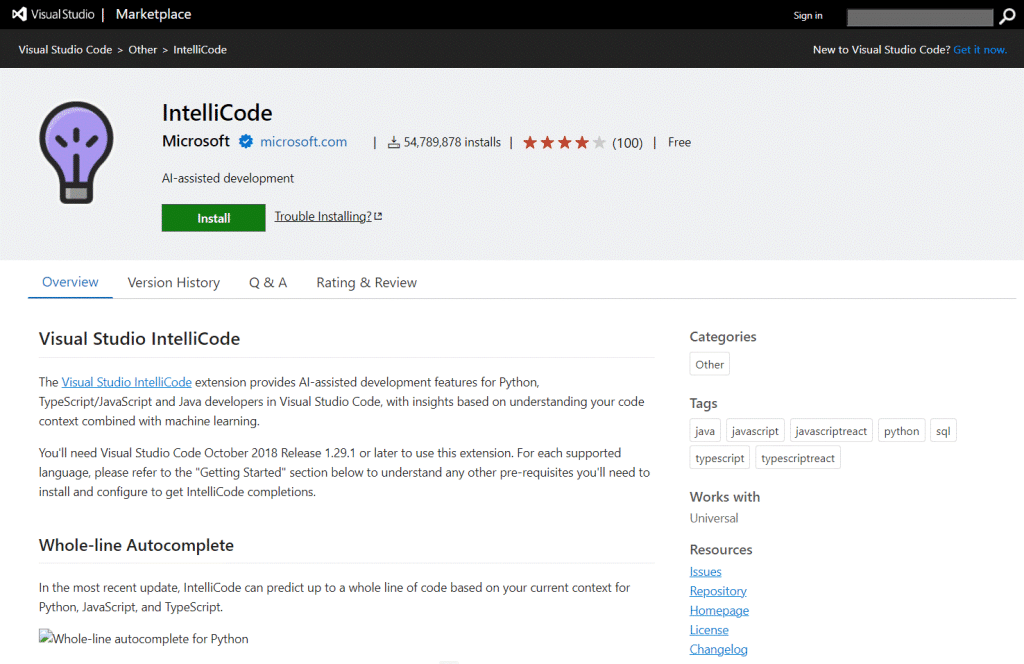Open the Issues resource link
The width and height of the screenshot is (1024, 664).
(x=705, y=571)
